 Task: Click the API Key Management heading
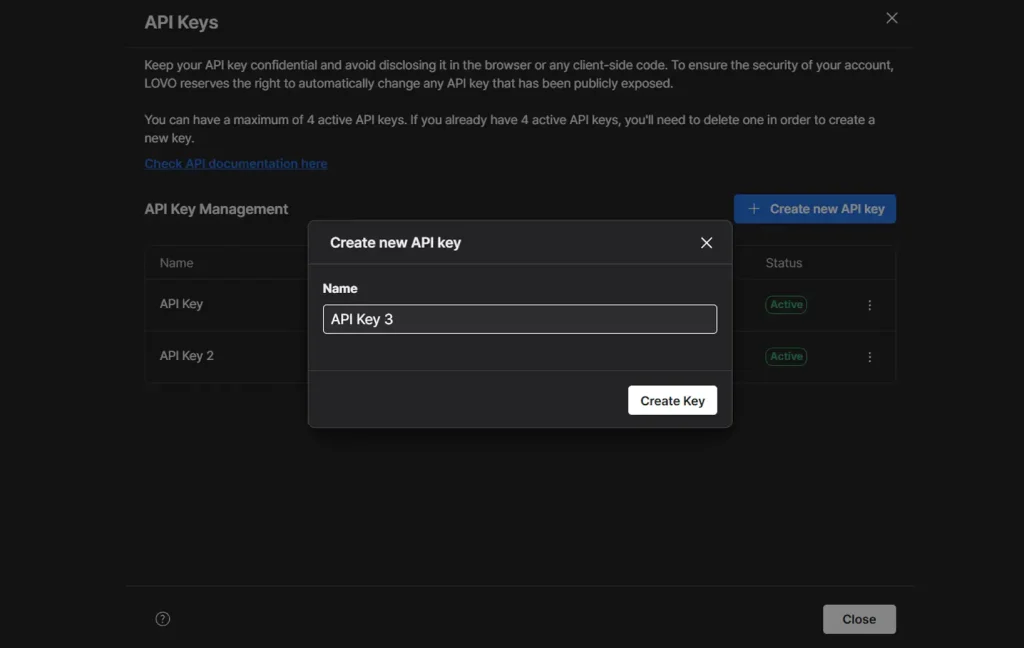[216, 209]
